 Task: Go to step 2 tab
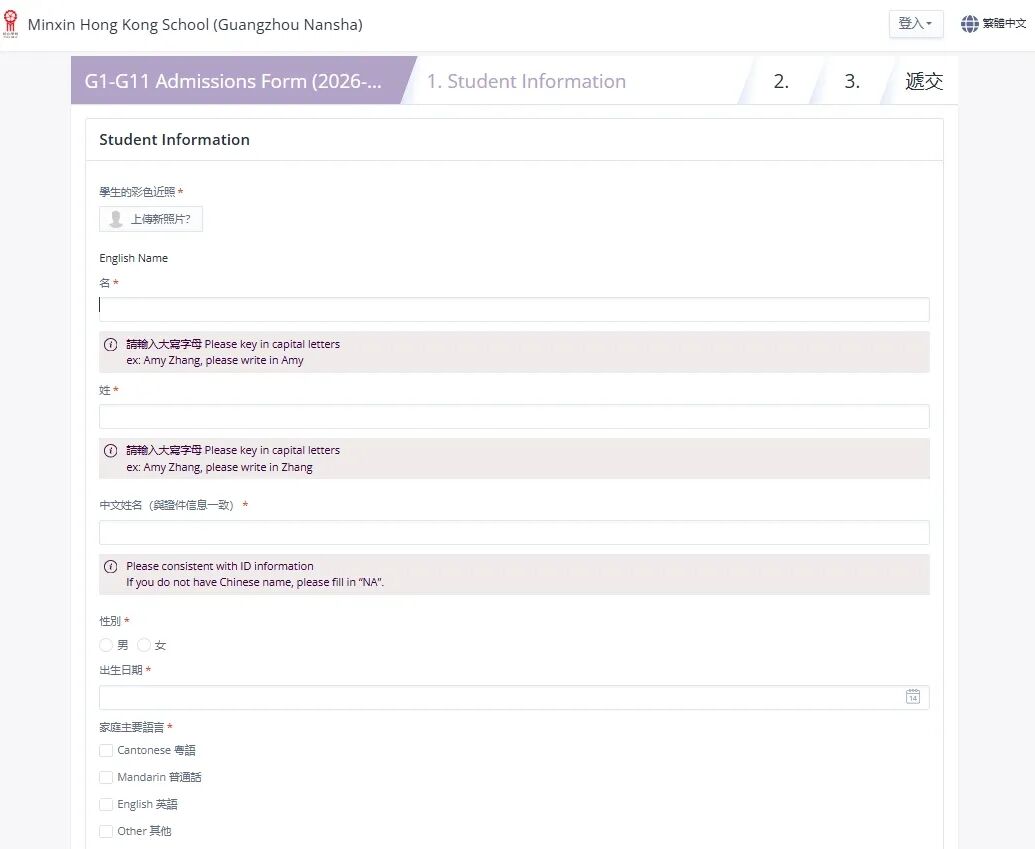point(781,82)
